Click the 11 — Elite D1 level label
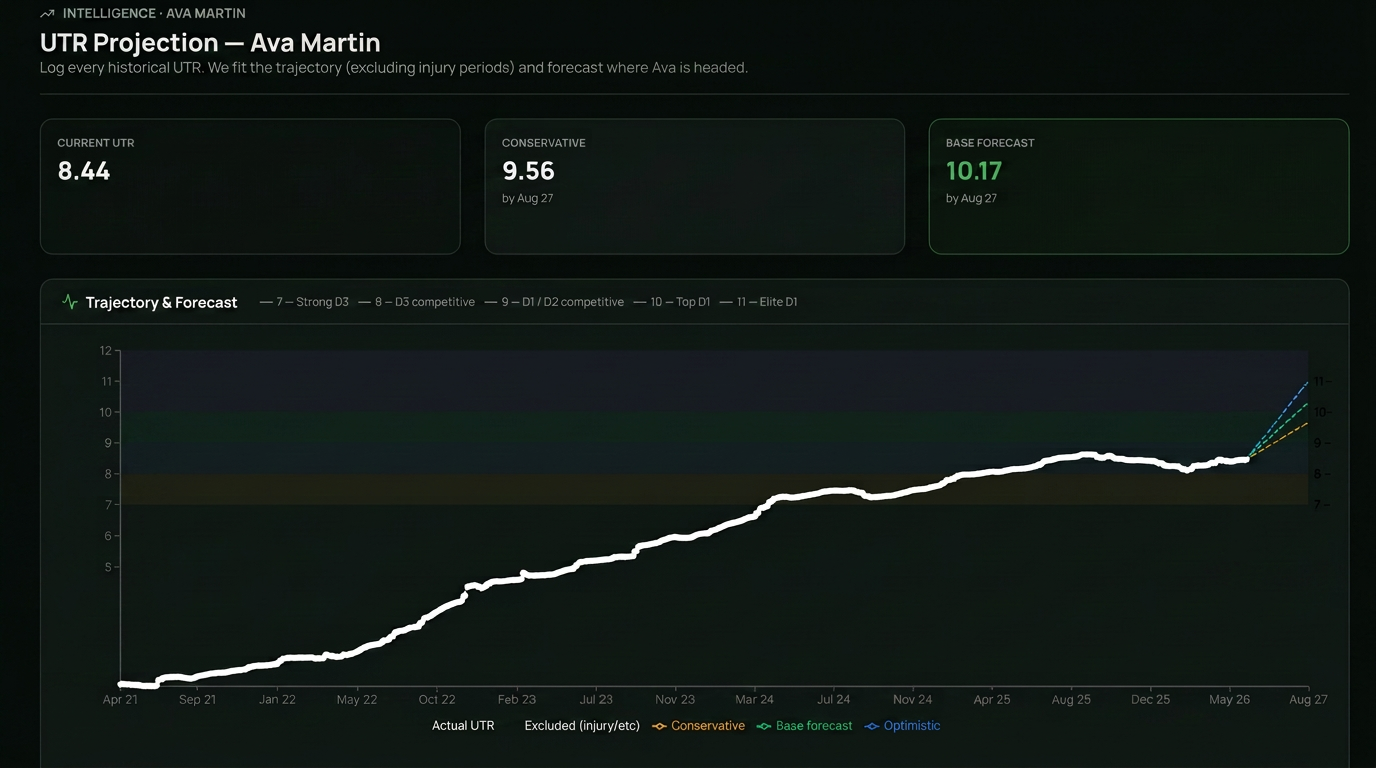 (x=759, y=302)
